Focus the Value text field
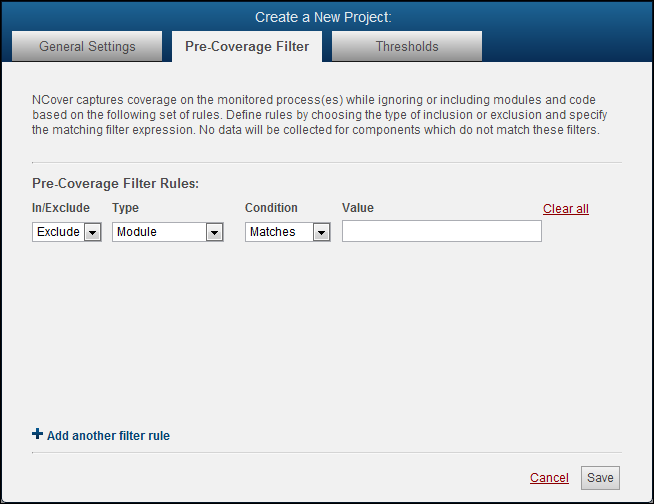 [x=441, y=232]
